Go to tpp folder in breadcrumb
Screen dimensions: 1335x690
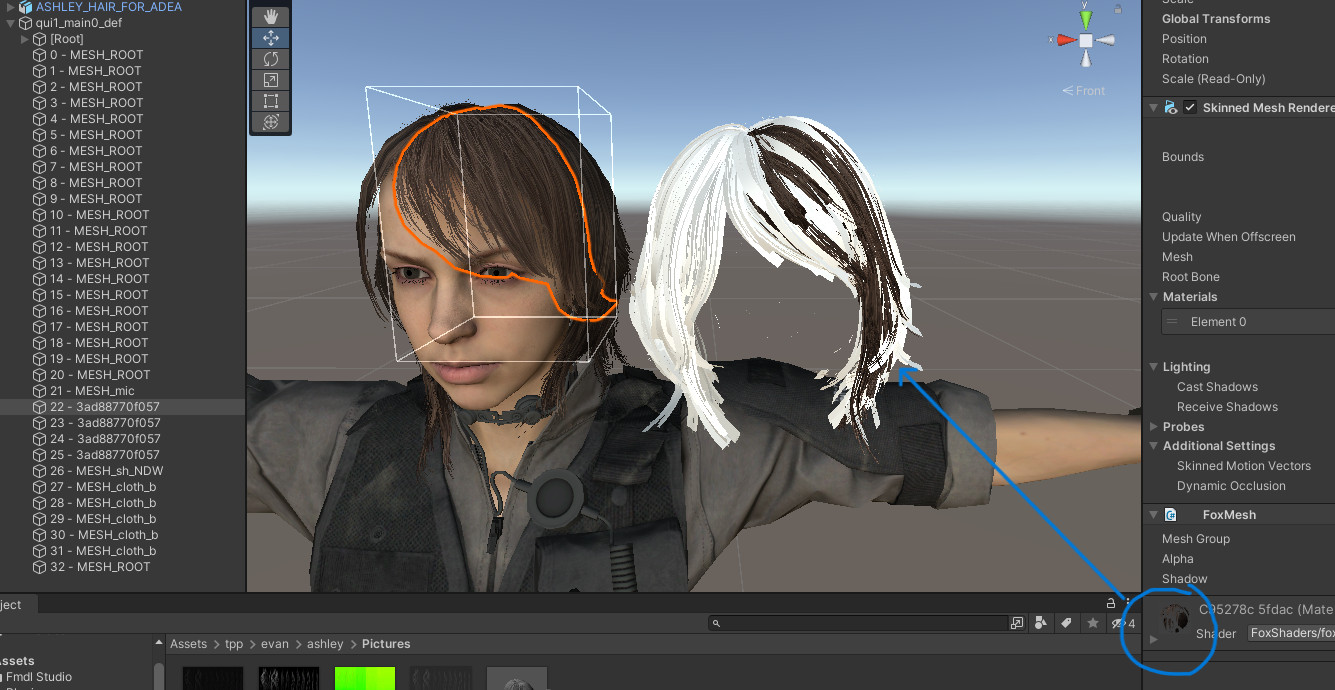(234, 644)
